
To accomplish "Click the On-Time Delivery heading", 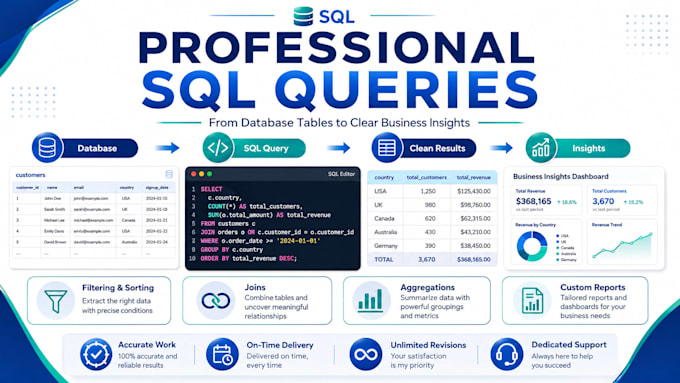I will pos(280,345).
